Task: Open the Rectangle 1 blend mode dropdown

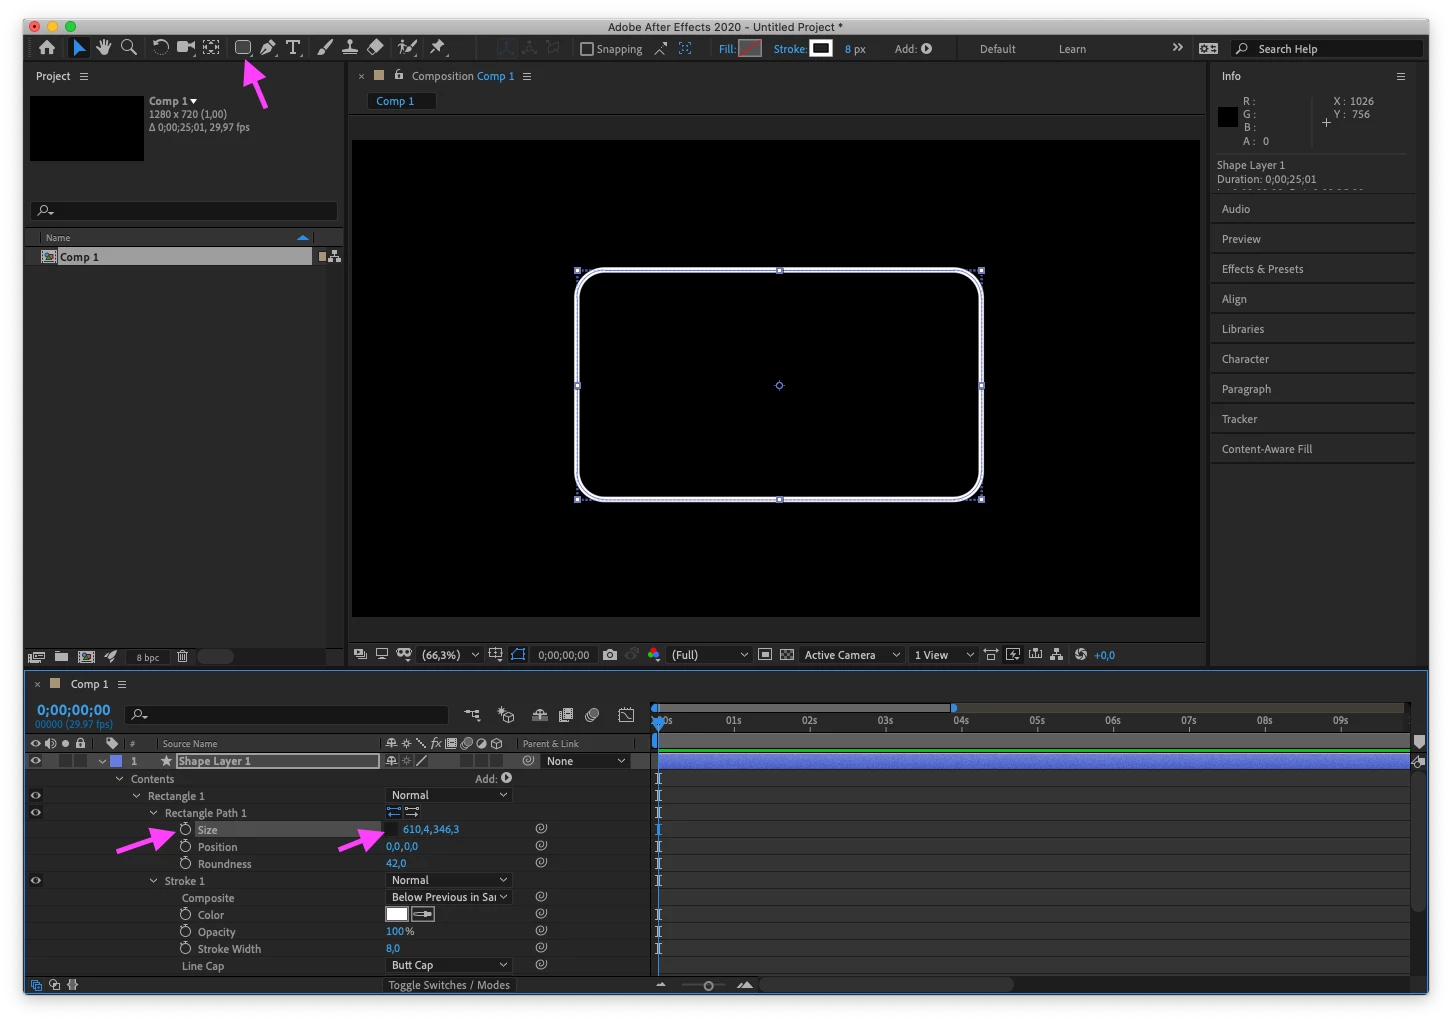Action: pos(449,795)
